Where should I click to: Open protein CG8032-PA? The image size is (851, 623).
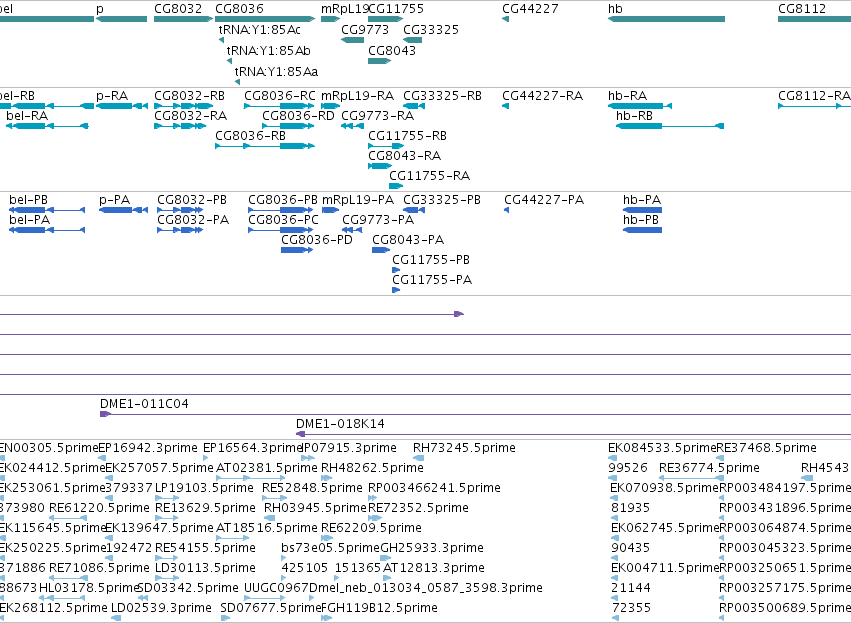coord(180,230)
